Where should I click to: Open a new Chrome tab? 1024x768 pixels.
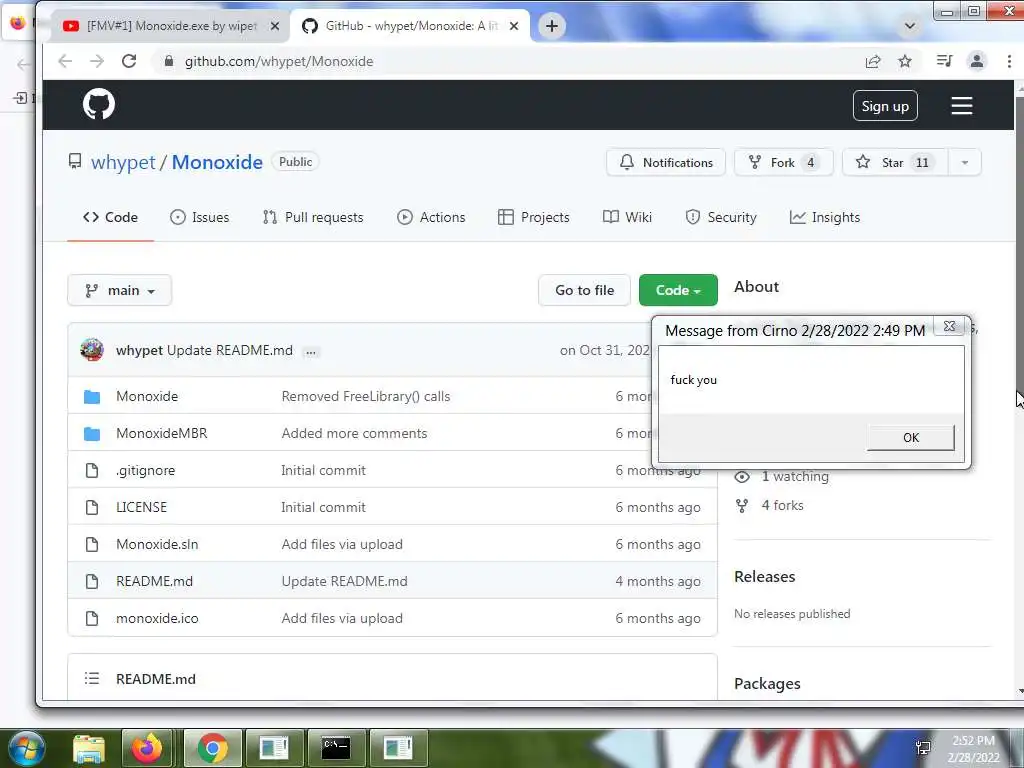pos(552,26)
